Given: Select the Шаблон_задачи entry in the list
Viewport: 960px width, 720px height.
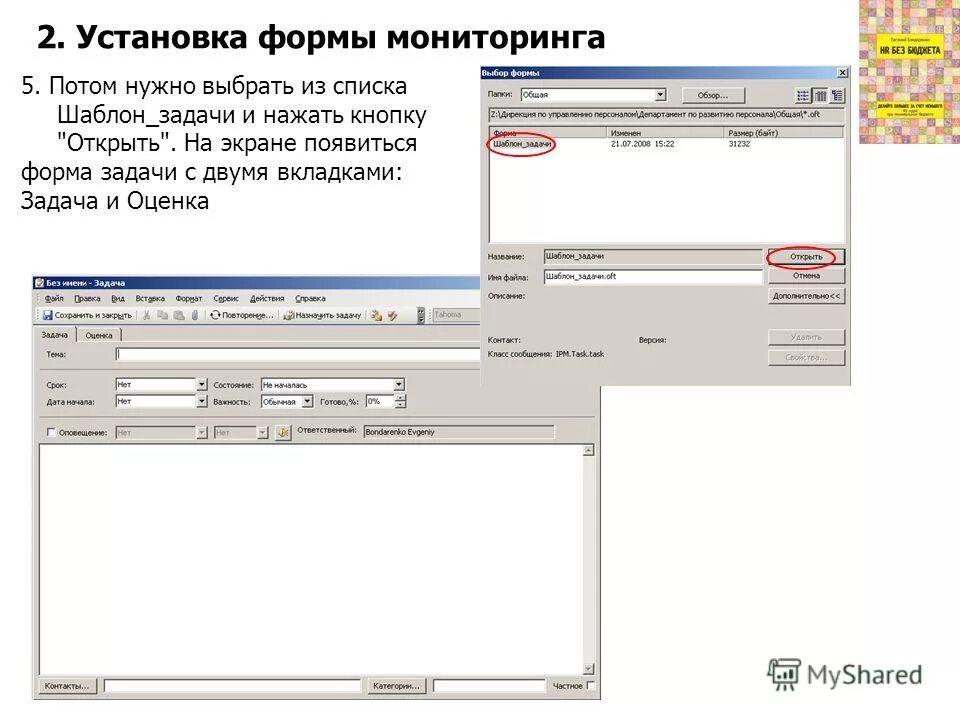Looking at the screenshot, I should (524, 142).
